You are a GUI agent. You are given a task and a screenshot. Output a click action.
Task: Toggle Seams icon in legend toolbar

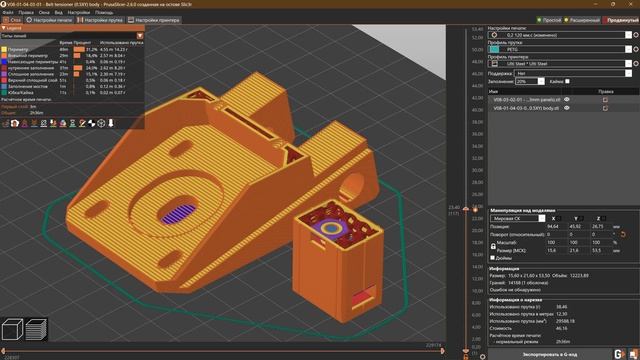pyautogui.click(x=44, y=123)
